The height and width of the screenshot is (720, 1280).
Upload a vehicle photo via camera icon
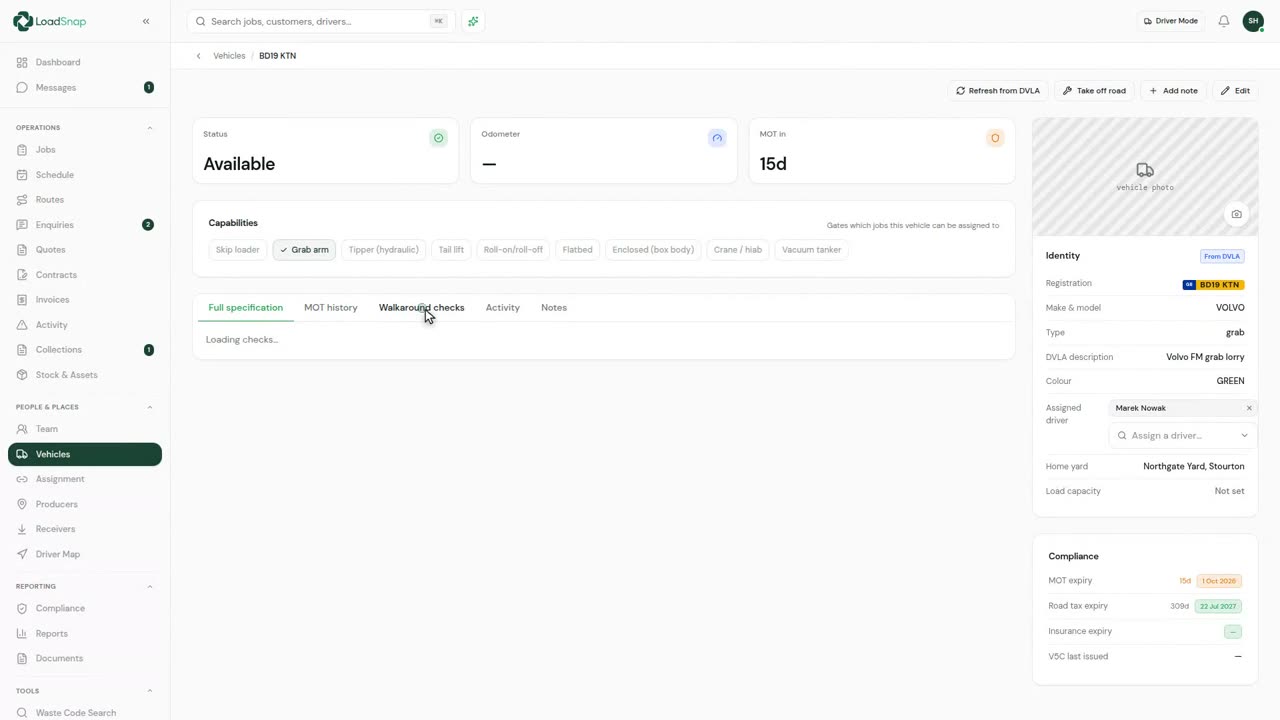[1237, 214]
